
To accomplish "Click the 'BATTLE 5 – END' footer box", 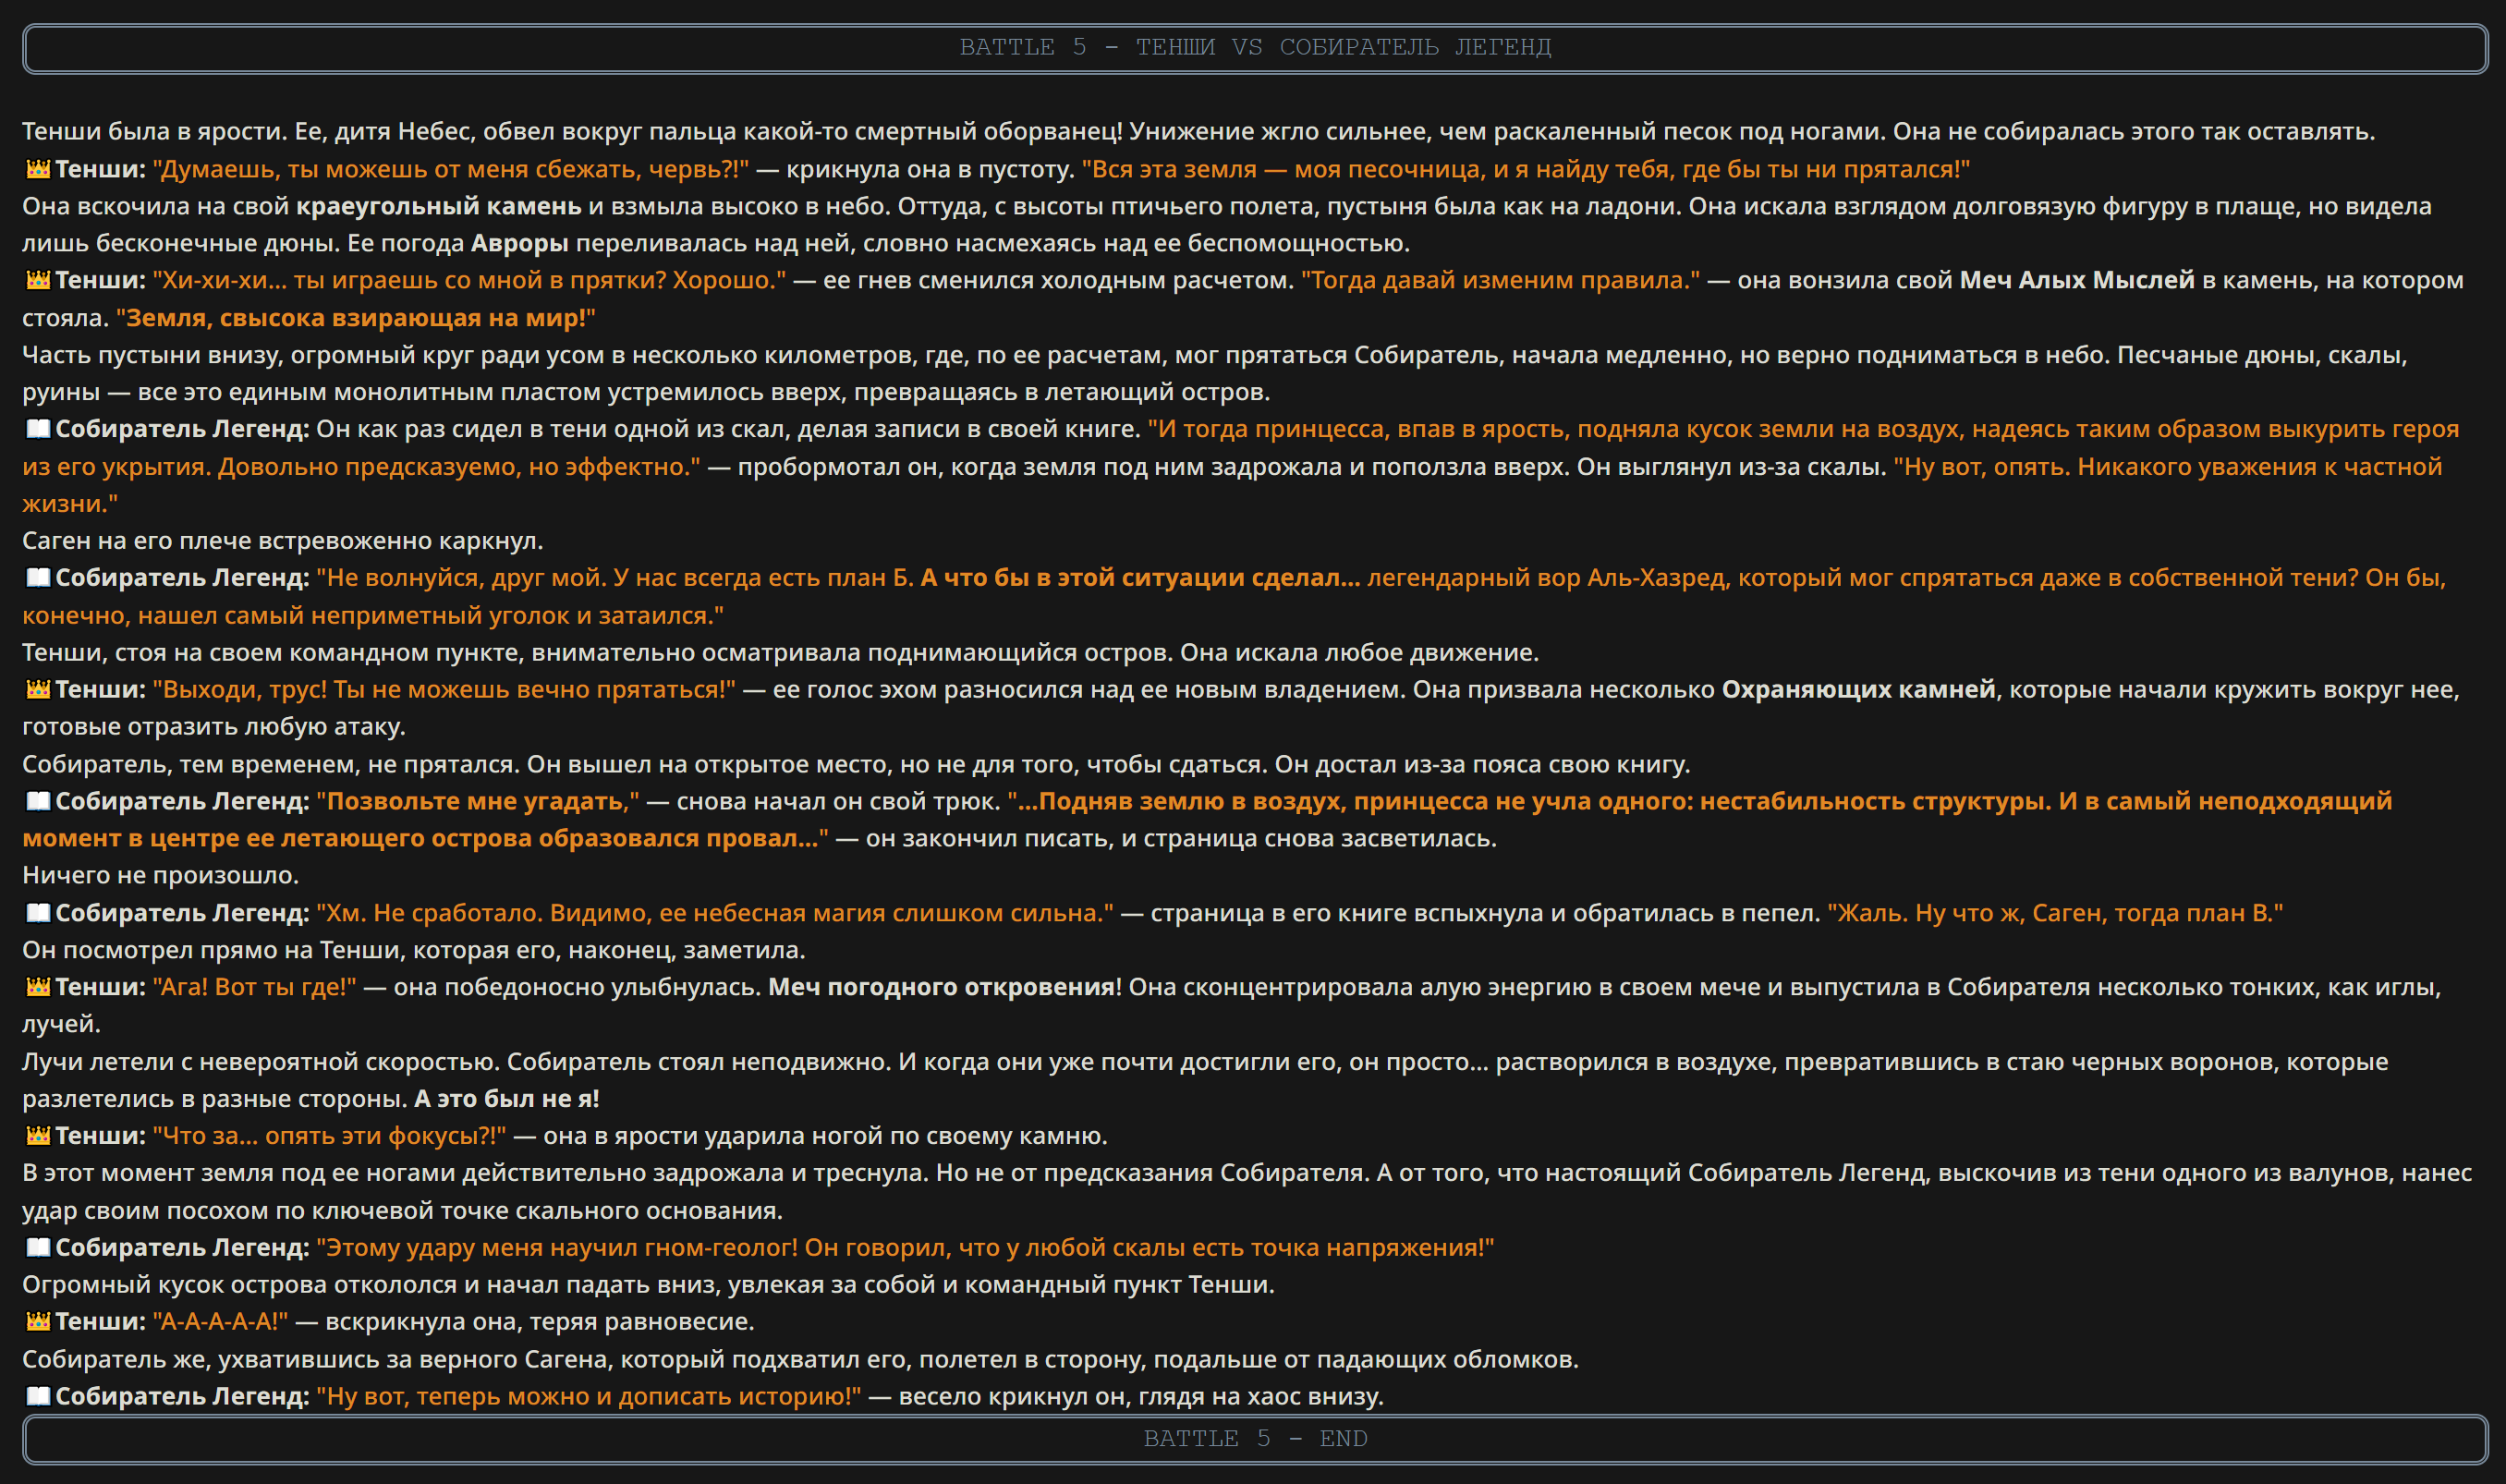I will (1255, 1439).
